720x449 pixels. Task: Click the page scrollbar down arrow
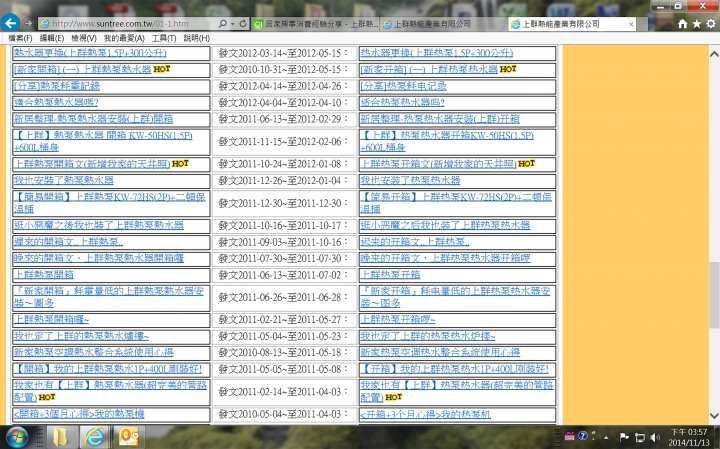click(x=714, y=416)
